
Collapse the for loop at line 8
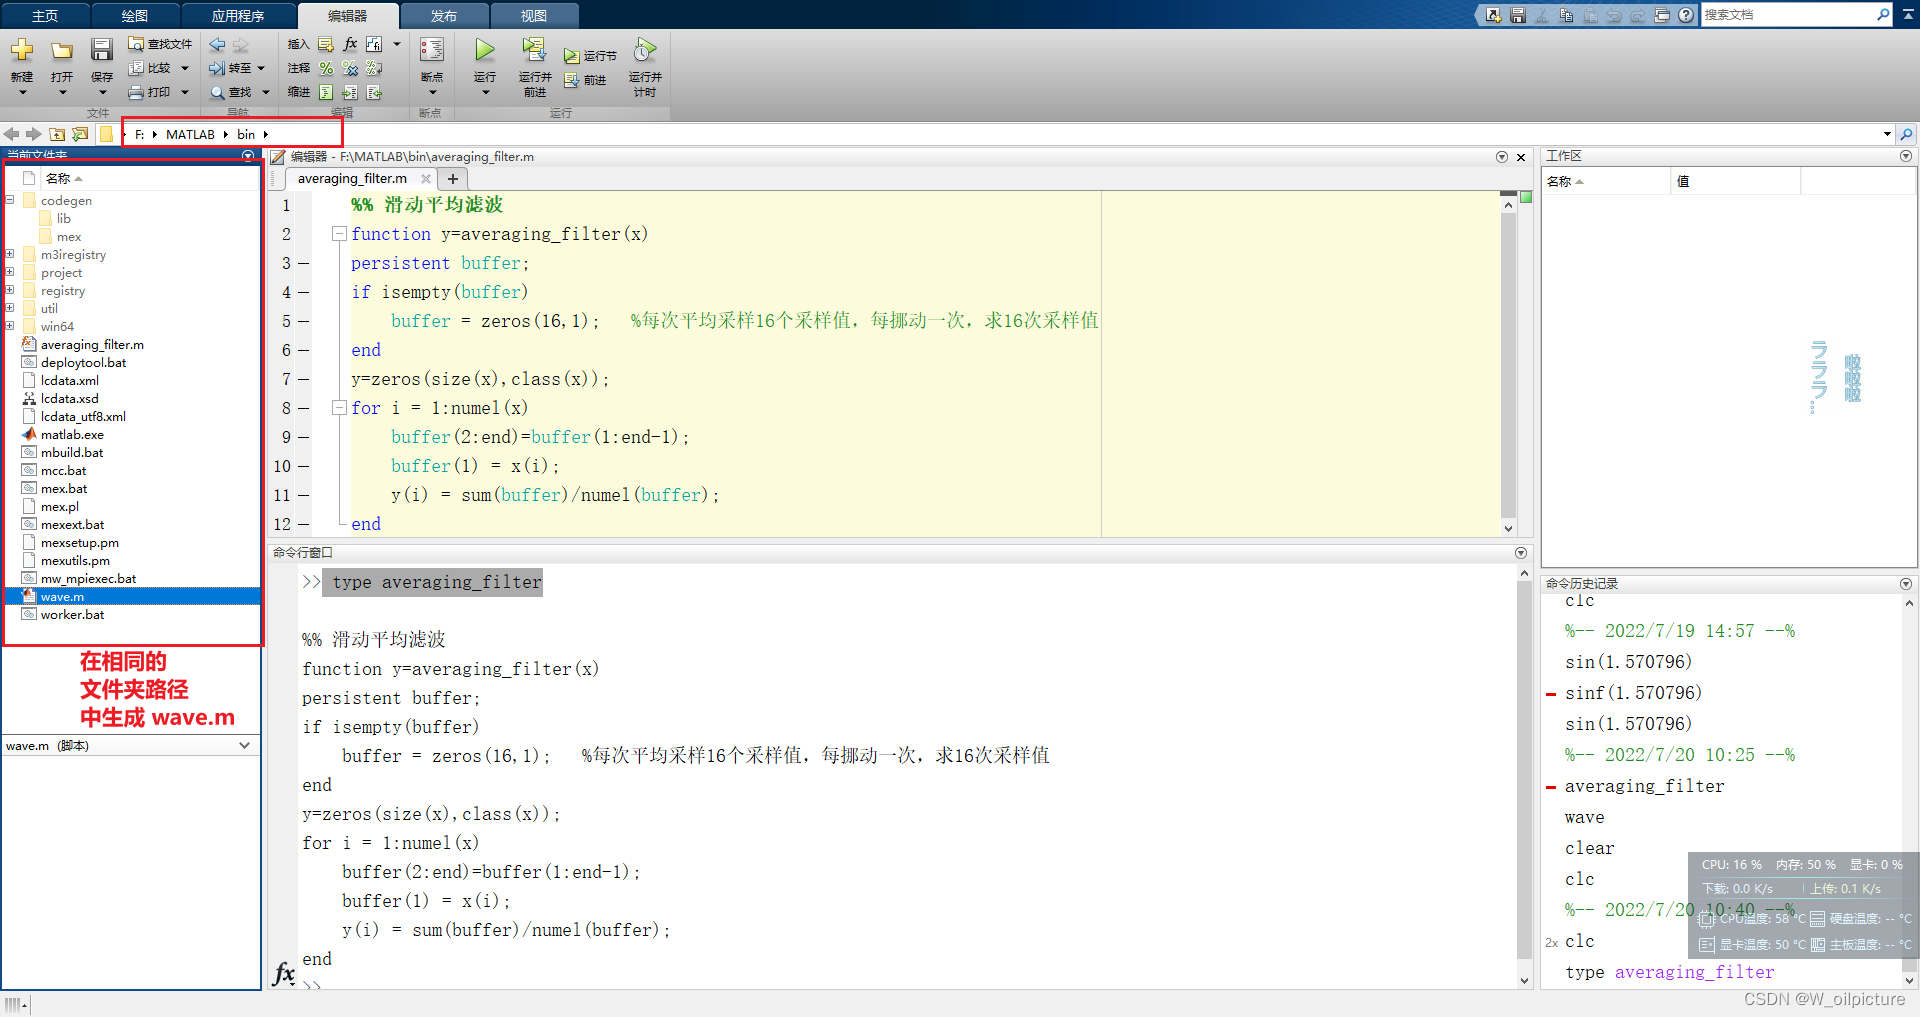pos(339,408)
